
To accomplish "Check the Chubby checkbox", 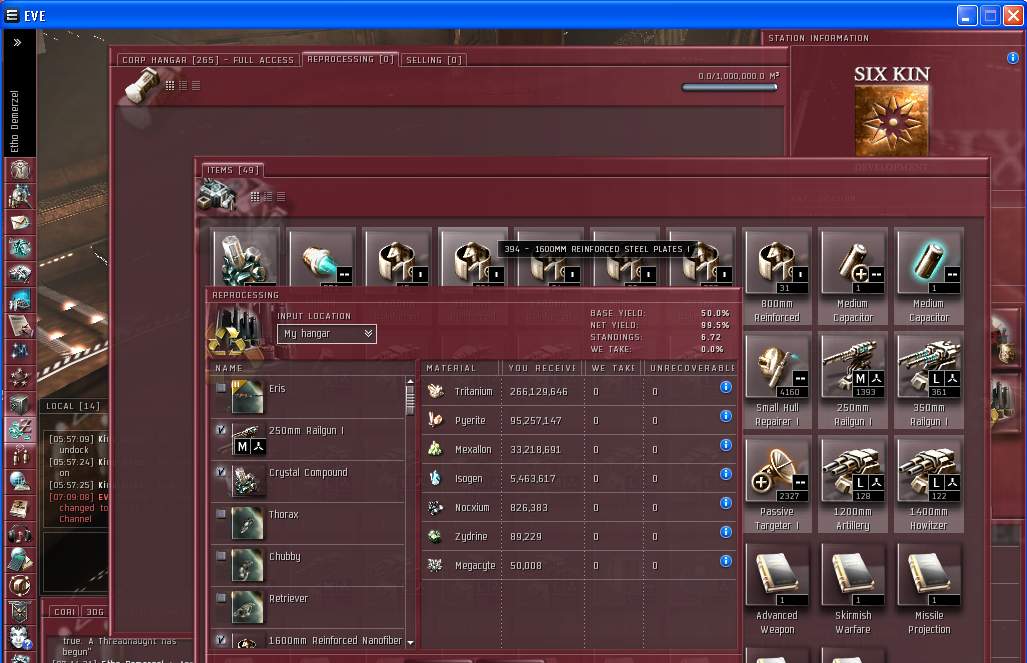I will (221, 556).
